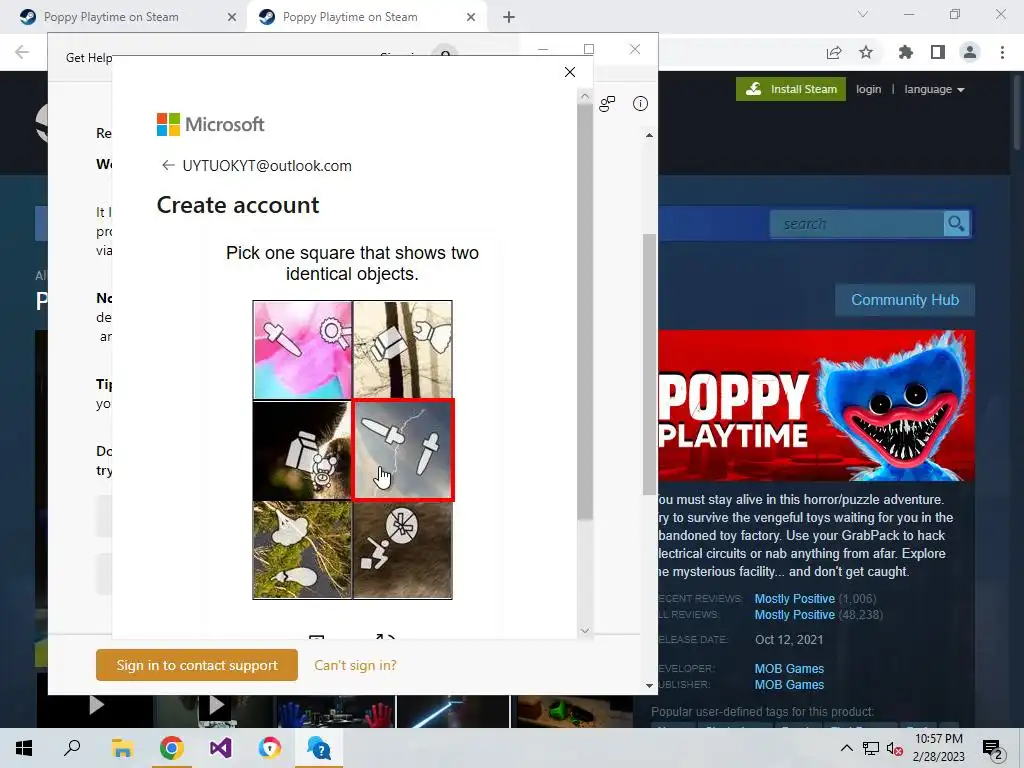Open a new Chrome tab
Viewport: 1024px width, 768px height.
coord(509,17)
